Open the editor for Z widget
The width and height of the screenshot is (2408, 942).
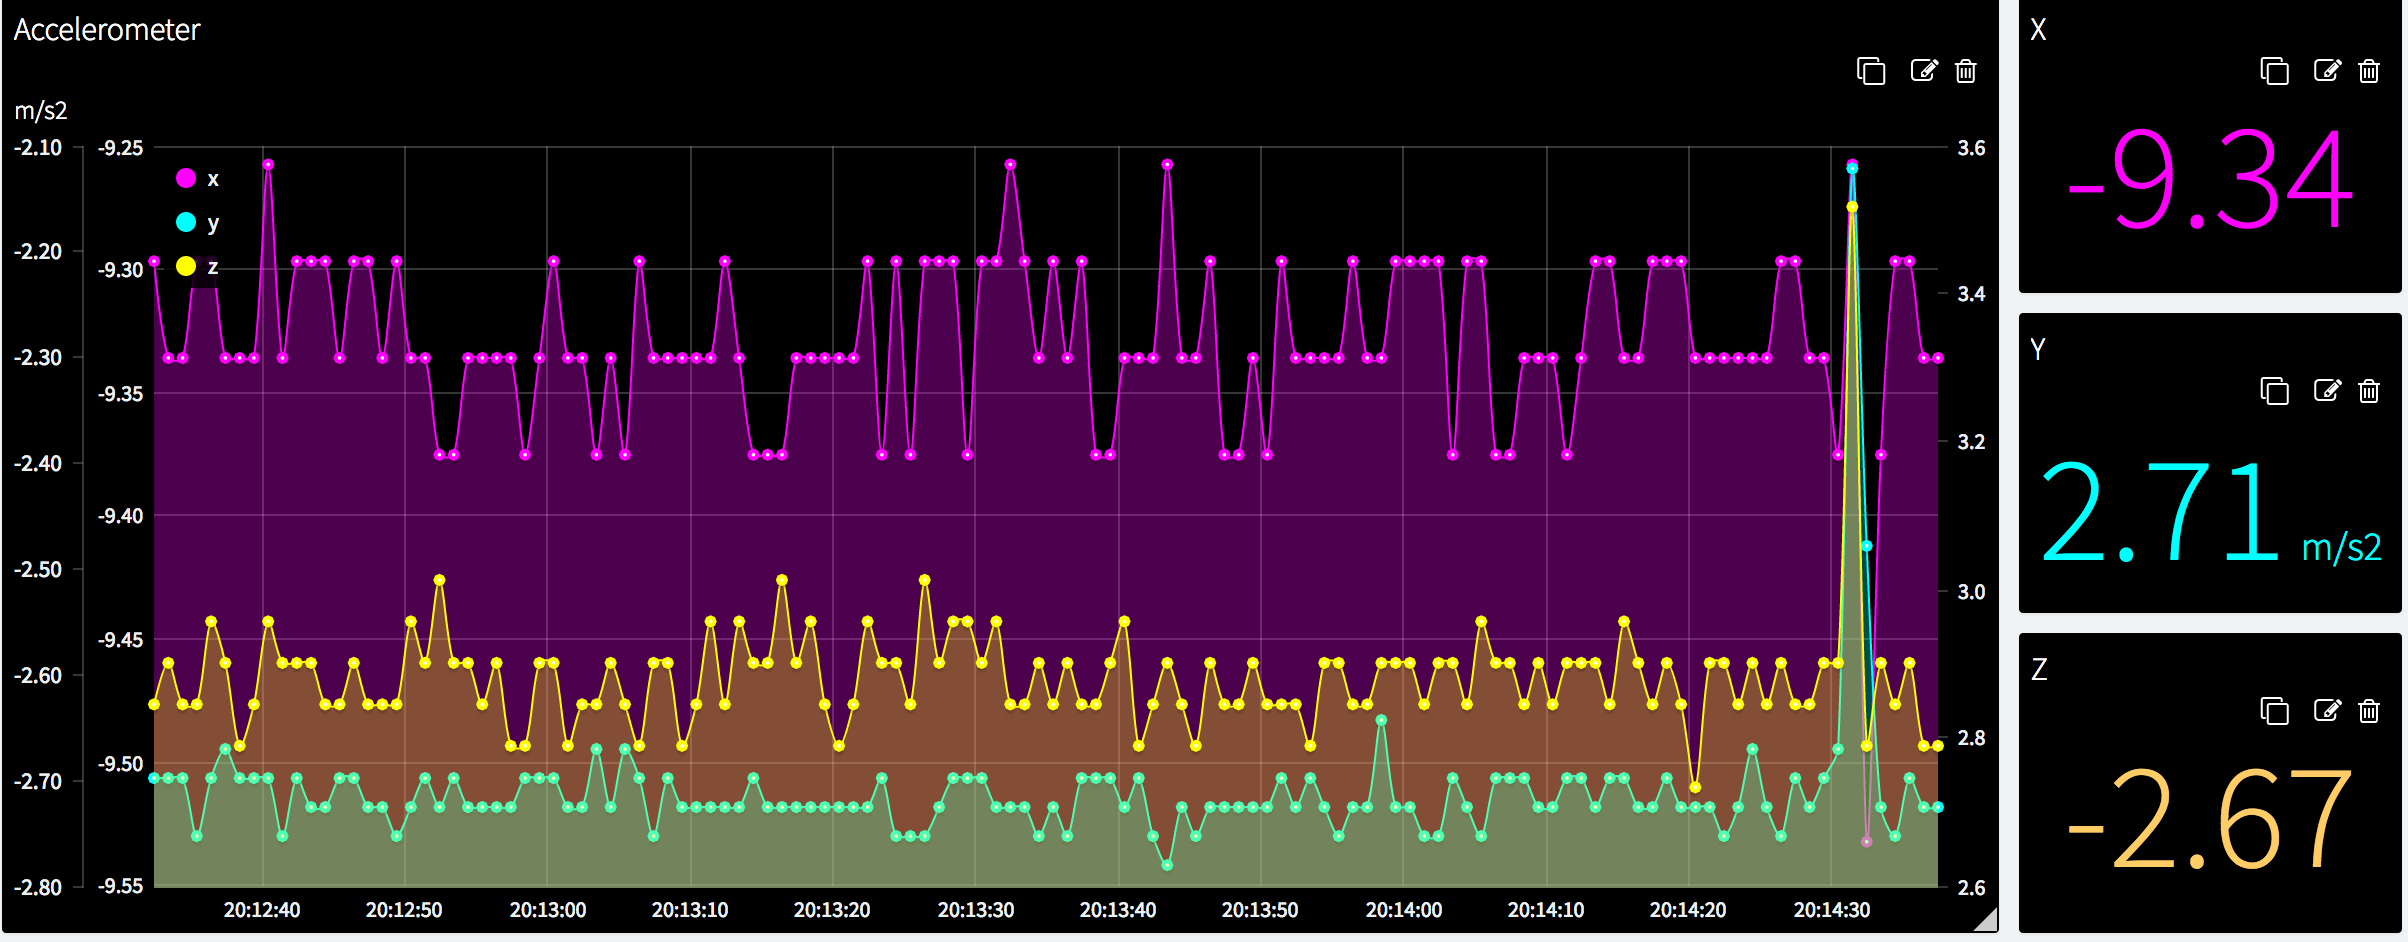click(x=2326, y=711)
